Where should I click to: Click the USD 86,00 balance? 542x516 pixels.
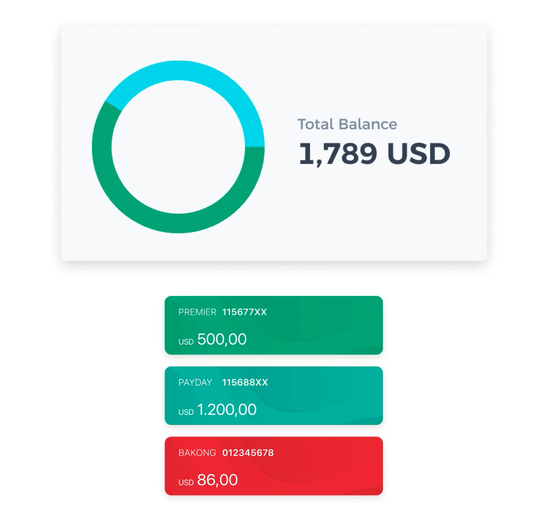tap(208, 480)
